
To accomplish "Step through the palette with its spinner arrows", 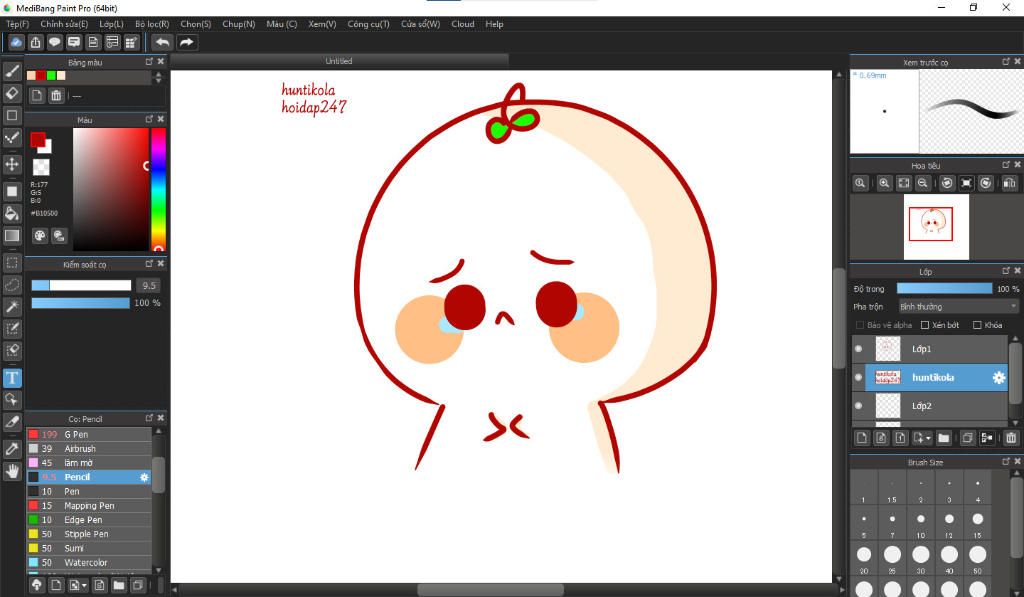I will 157,76.
